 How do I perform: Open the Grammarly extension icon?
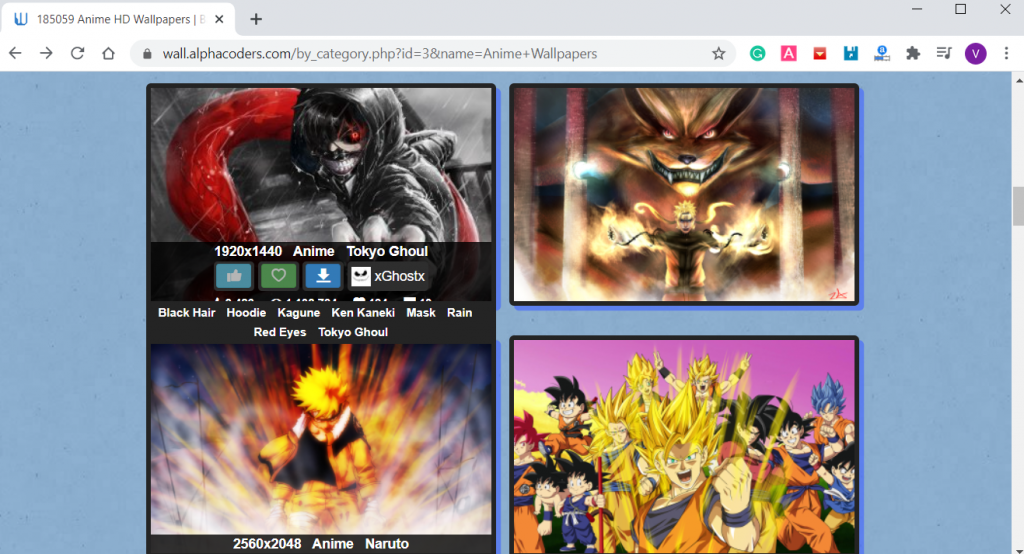pos(758,54)
